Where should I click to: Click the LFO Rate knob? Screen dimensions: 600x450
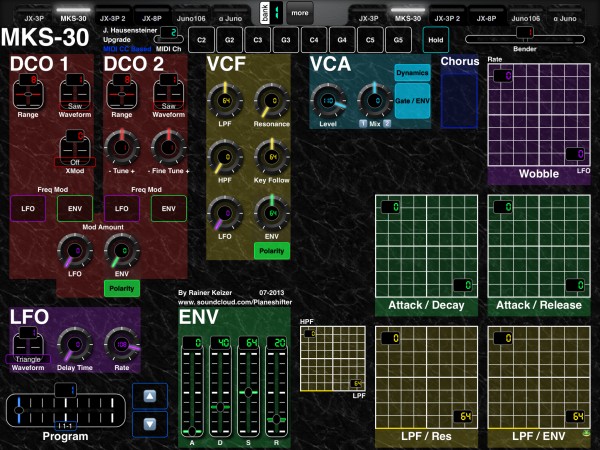click(122, 345)
